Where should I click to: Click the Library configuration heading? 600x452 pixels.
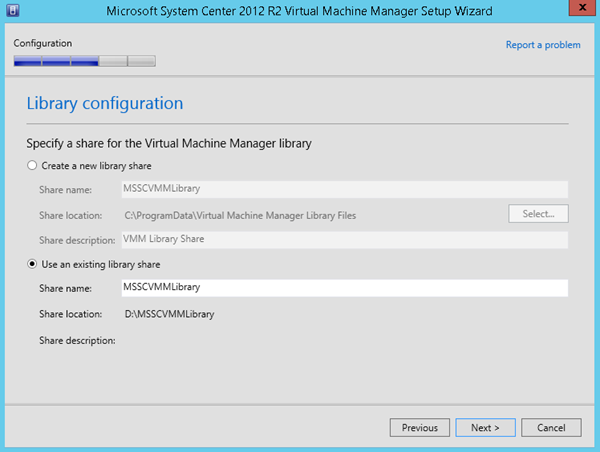105,103
